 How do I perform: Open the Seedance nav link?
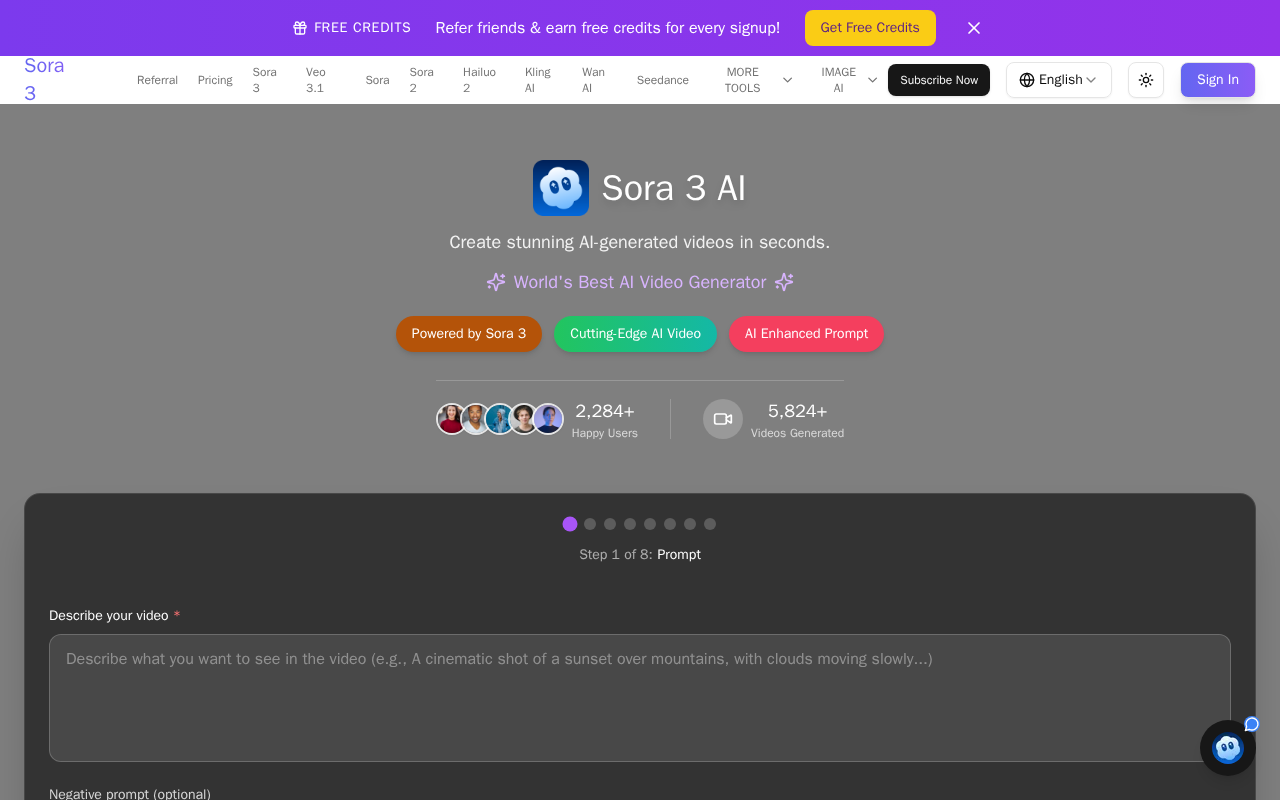[663, 80]
